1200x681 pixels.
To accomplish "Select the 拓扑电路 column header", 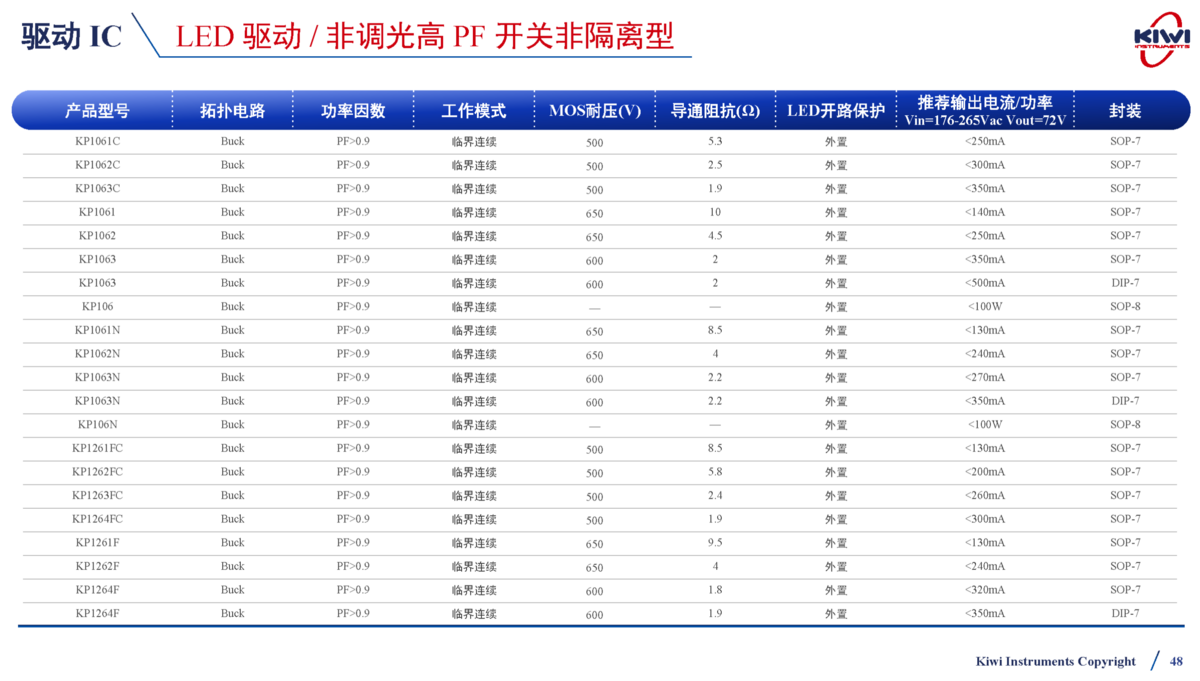I will click(232, 111).
